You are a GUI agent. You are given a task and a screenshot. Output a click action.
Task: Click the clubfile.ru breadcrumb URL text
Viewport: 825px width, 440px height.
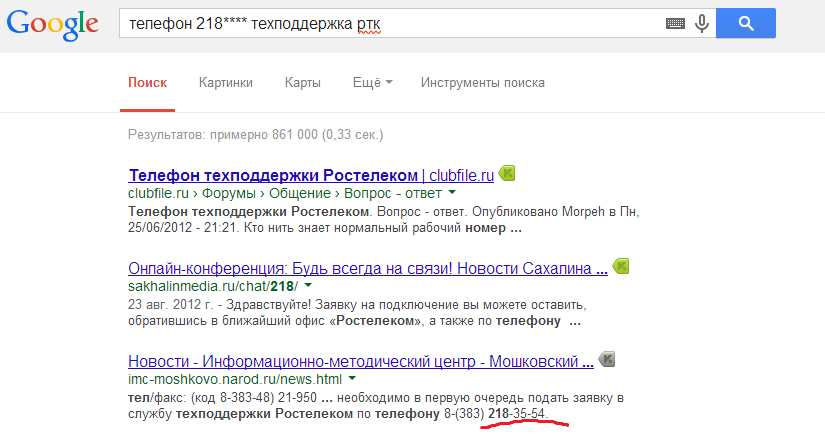point(285,193)
